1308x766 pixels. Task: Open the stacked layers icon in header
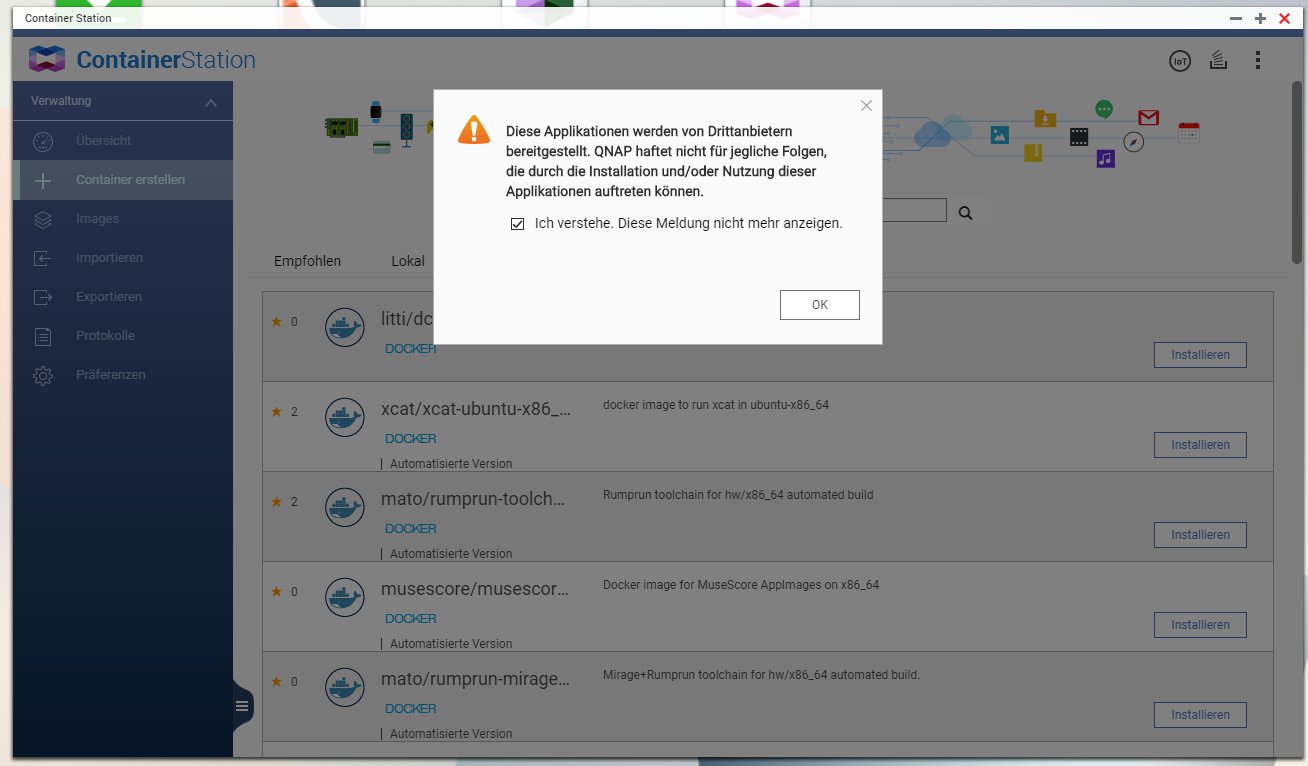1218,61
